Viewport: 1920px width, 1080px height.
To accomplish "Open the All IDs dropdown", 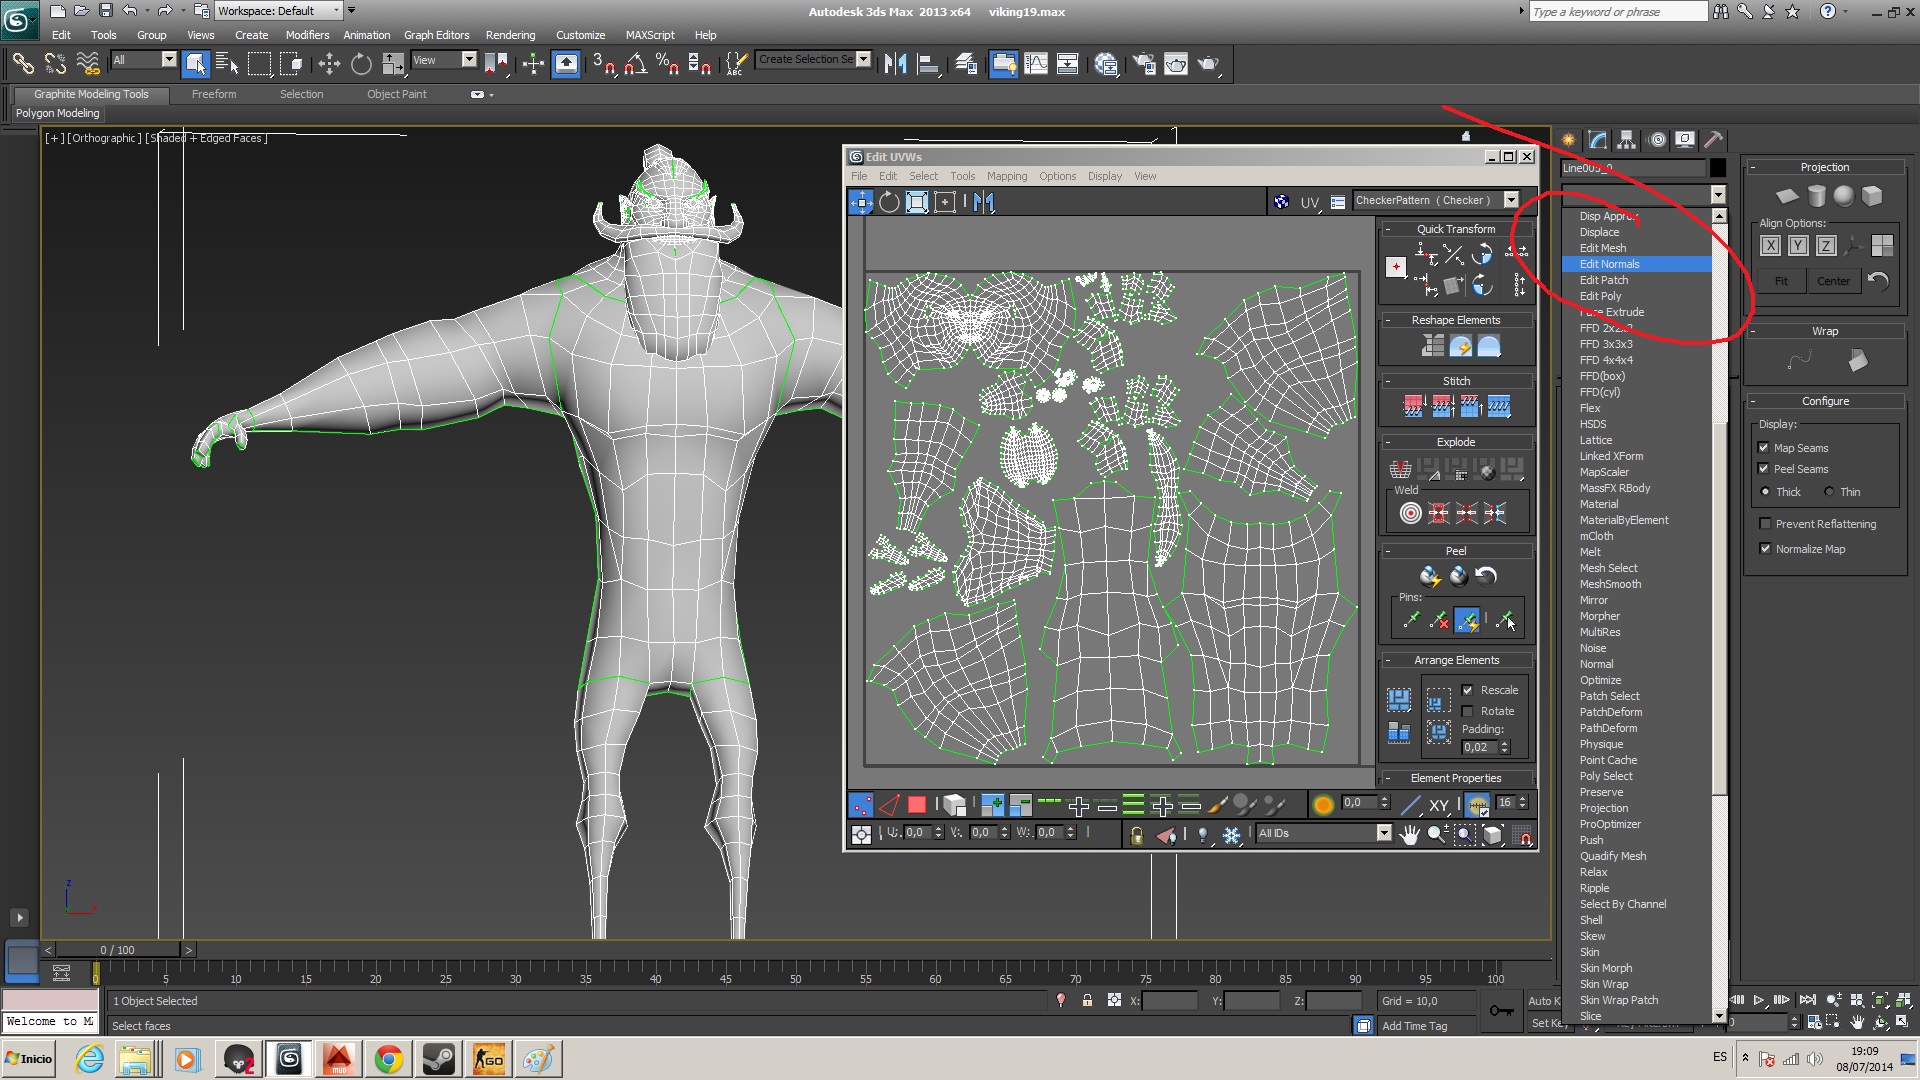I will pyautogui.click(x=1384, y=833).
